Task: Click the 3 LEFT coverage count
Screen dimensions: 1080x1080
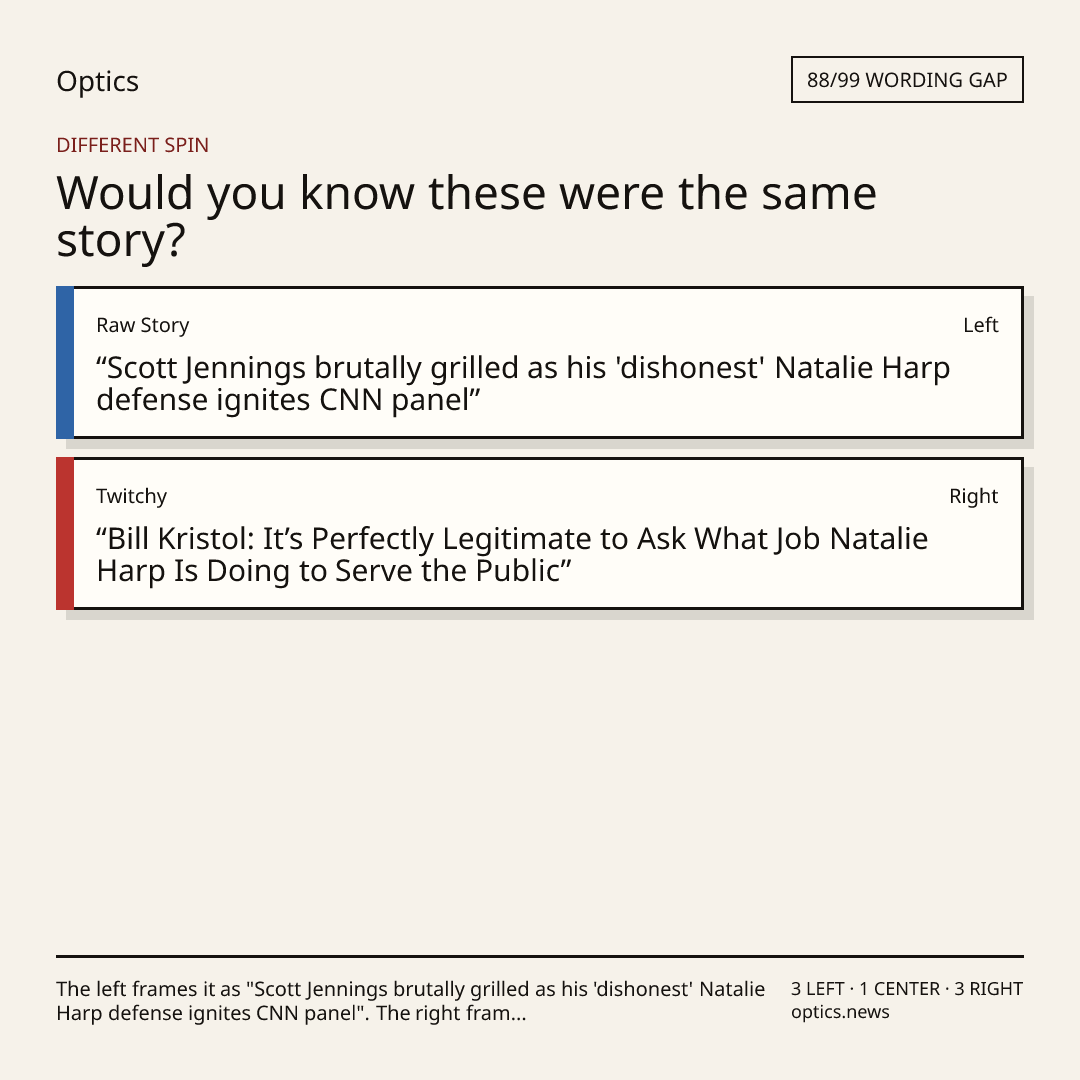Action: [818, 989]
